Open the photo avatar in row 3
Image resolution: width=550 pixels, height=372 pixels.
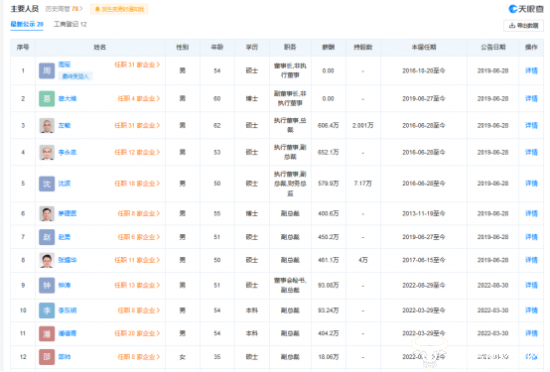[47, 126]
